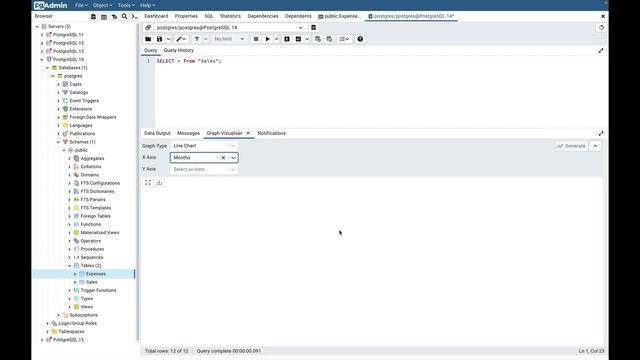640x360 pixels.
Task: Open query tool Help question mark icon
Action: point(360,39)
